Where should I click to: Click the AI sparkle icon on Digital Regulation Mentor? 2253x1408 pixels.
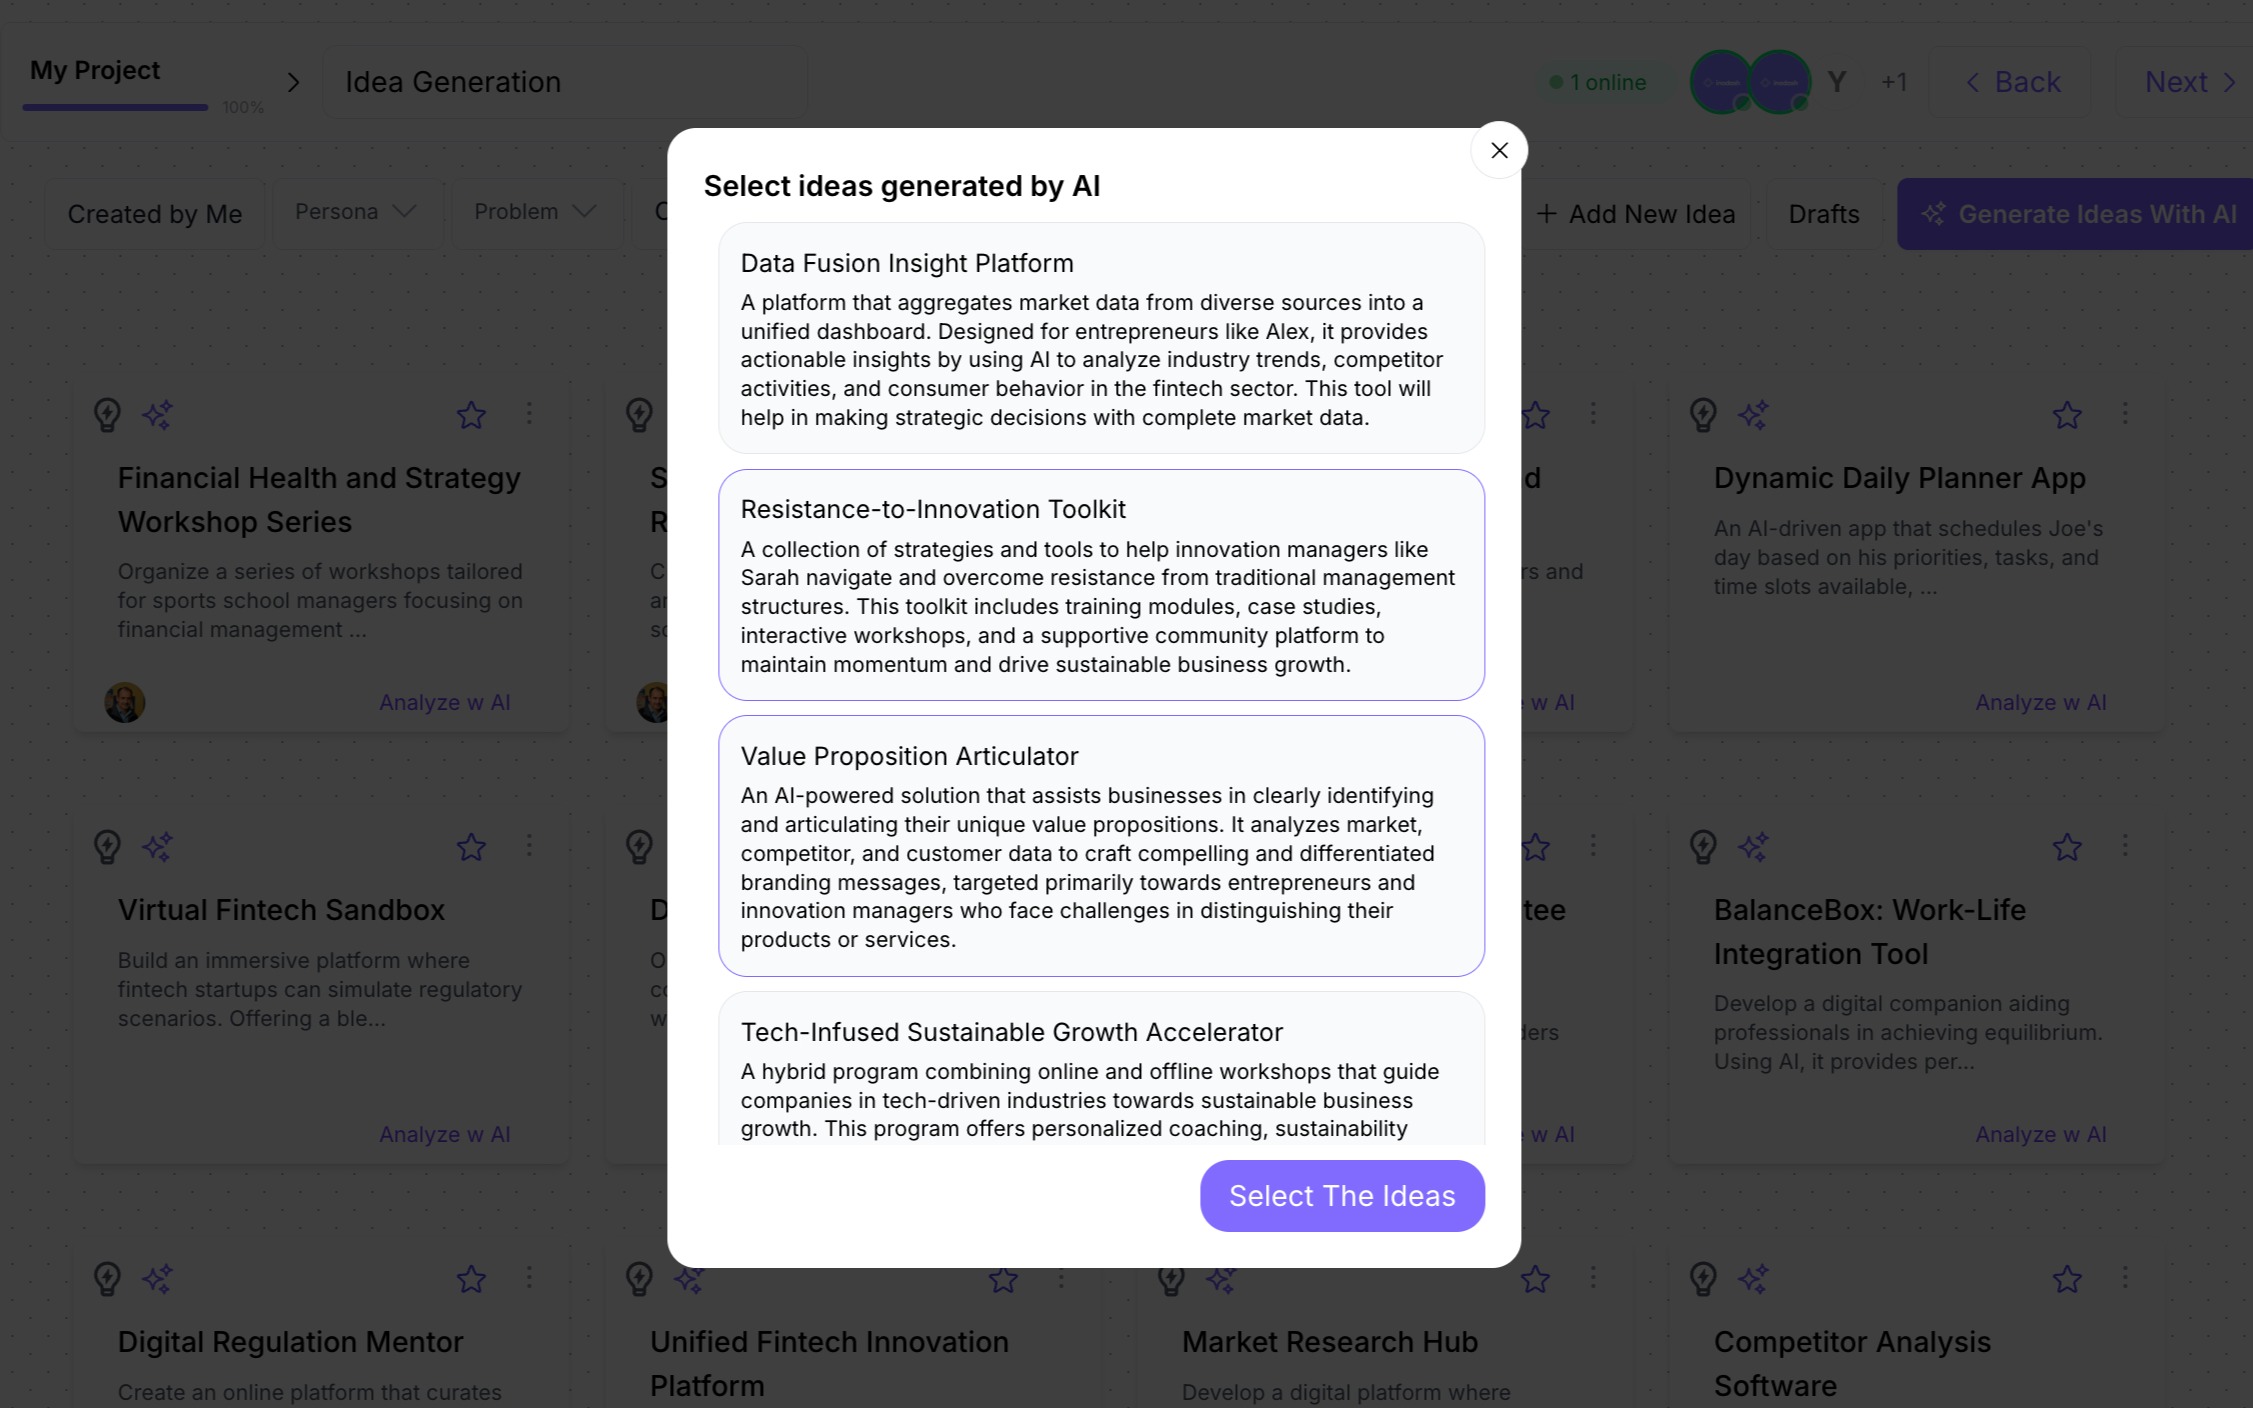pyautogui.click(x=157, y=1278)
